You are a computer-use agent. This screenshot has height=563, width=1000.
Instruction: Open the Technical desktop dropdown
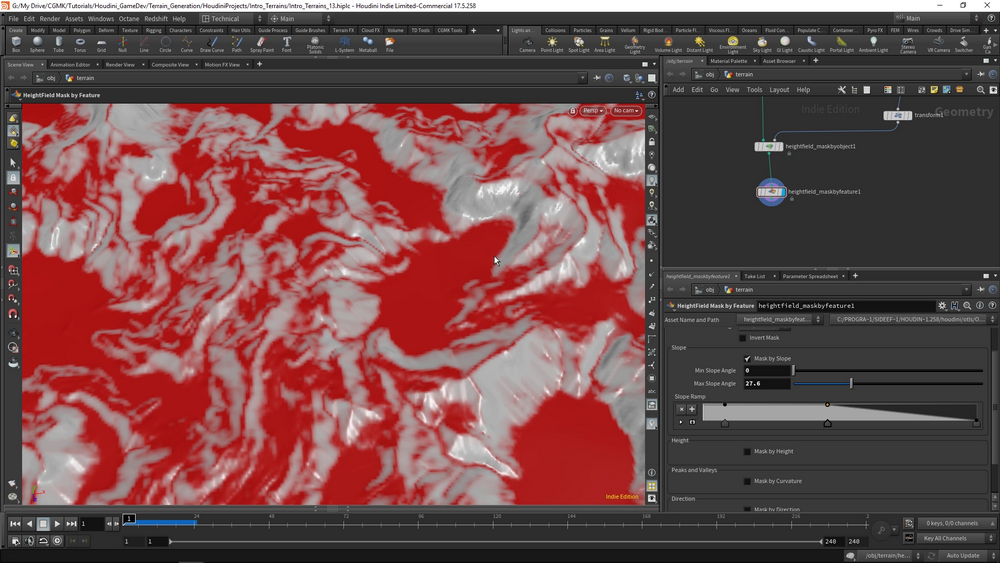pyautogui.click(x=232, y=18)
